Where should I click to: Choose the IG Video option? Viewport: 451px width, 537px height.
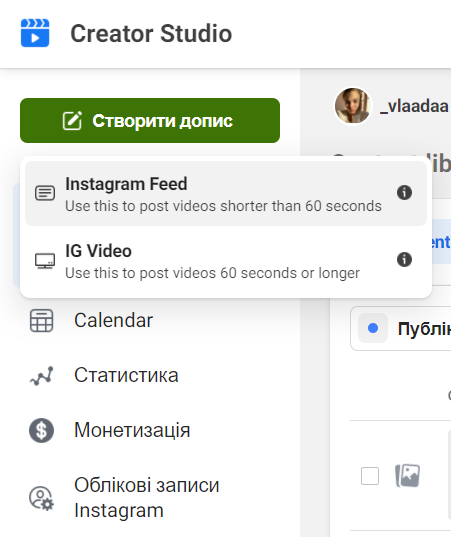pos(226,260)
